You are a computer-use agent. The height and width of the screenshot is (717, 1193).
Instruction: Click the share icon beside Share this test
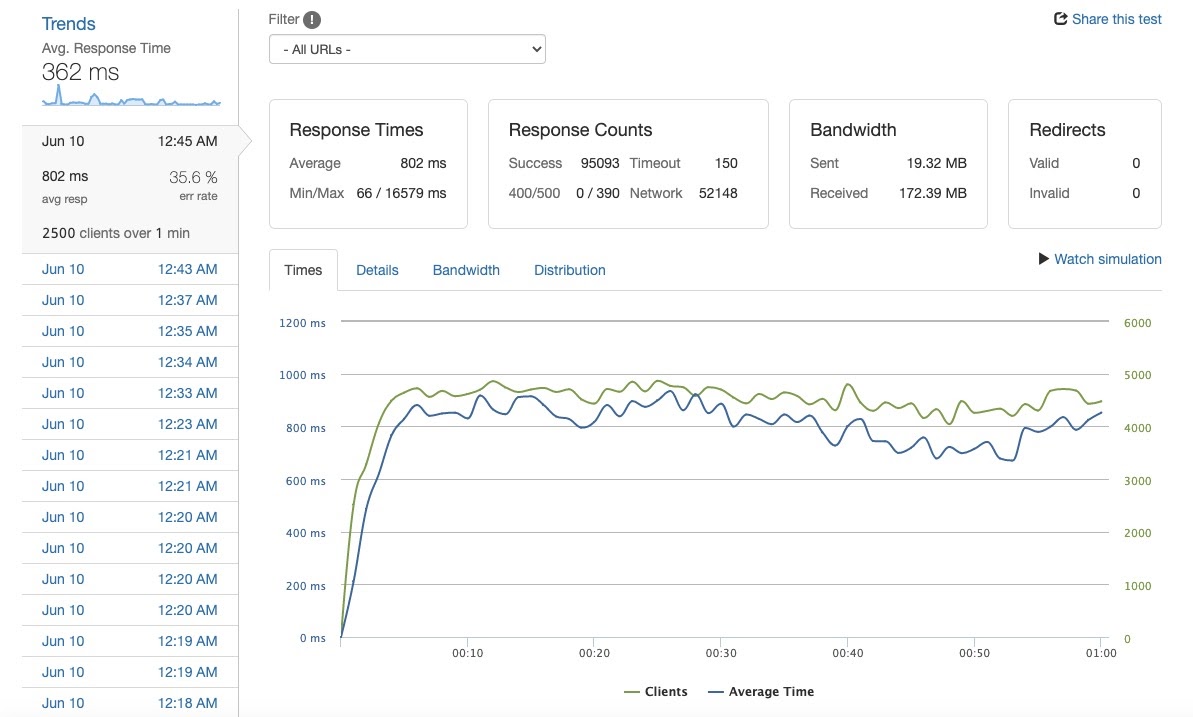point(1061,19)
